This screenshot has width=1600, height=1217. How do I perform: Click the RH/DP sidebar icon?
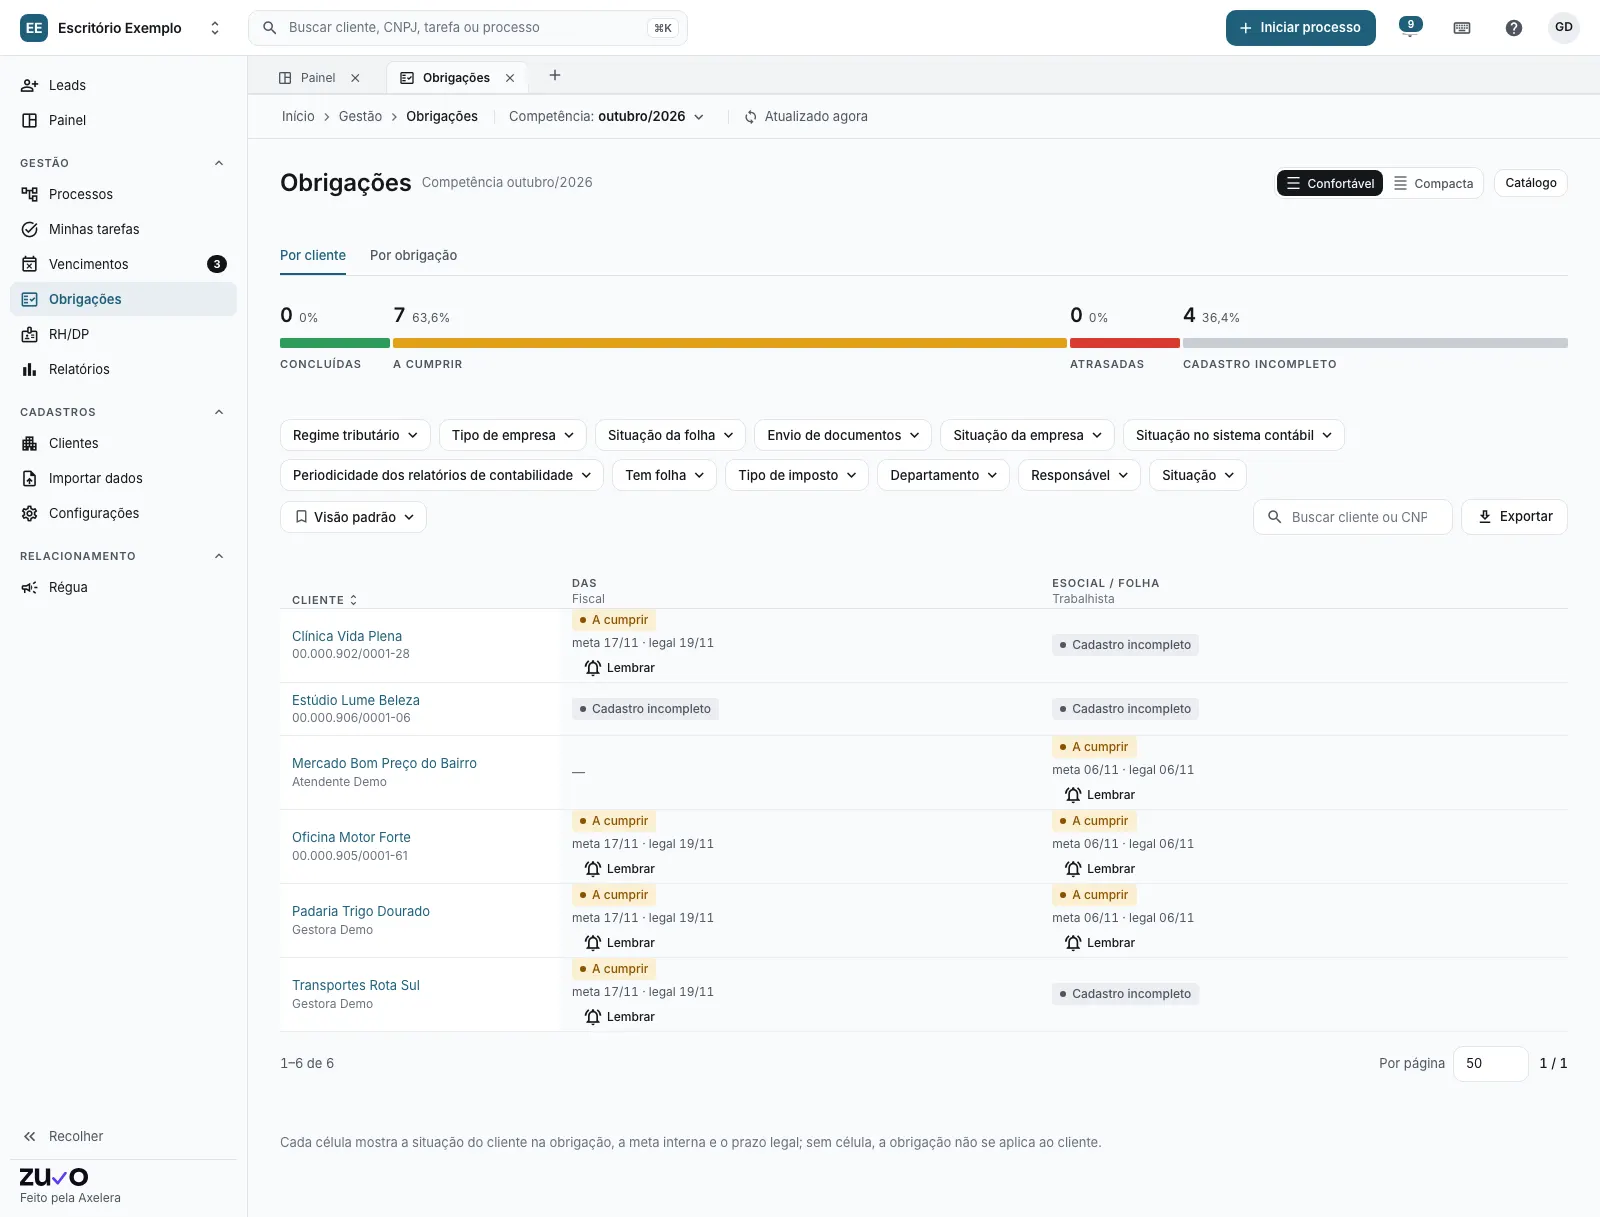tap(30, 334)
